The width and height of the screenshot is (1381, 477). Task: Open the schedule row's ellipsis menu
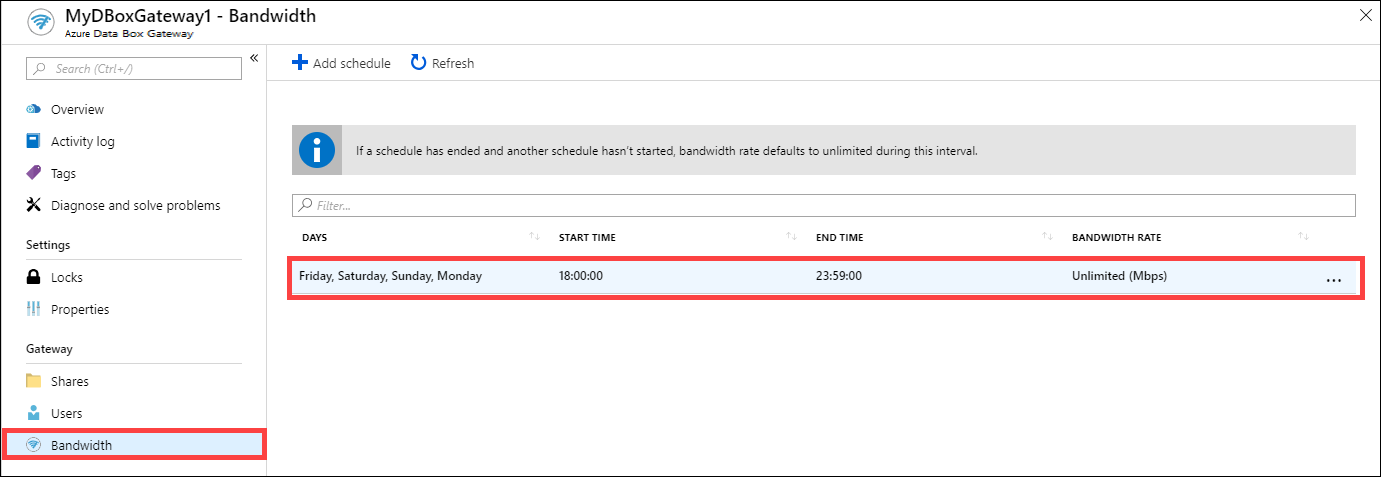(1333, 281)
